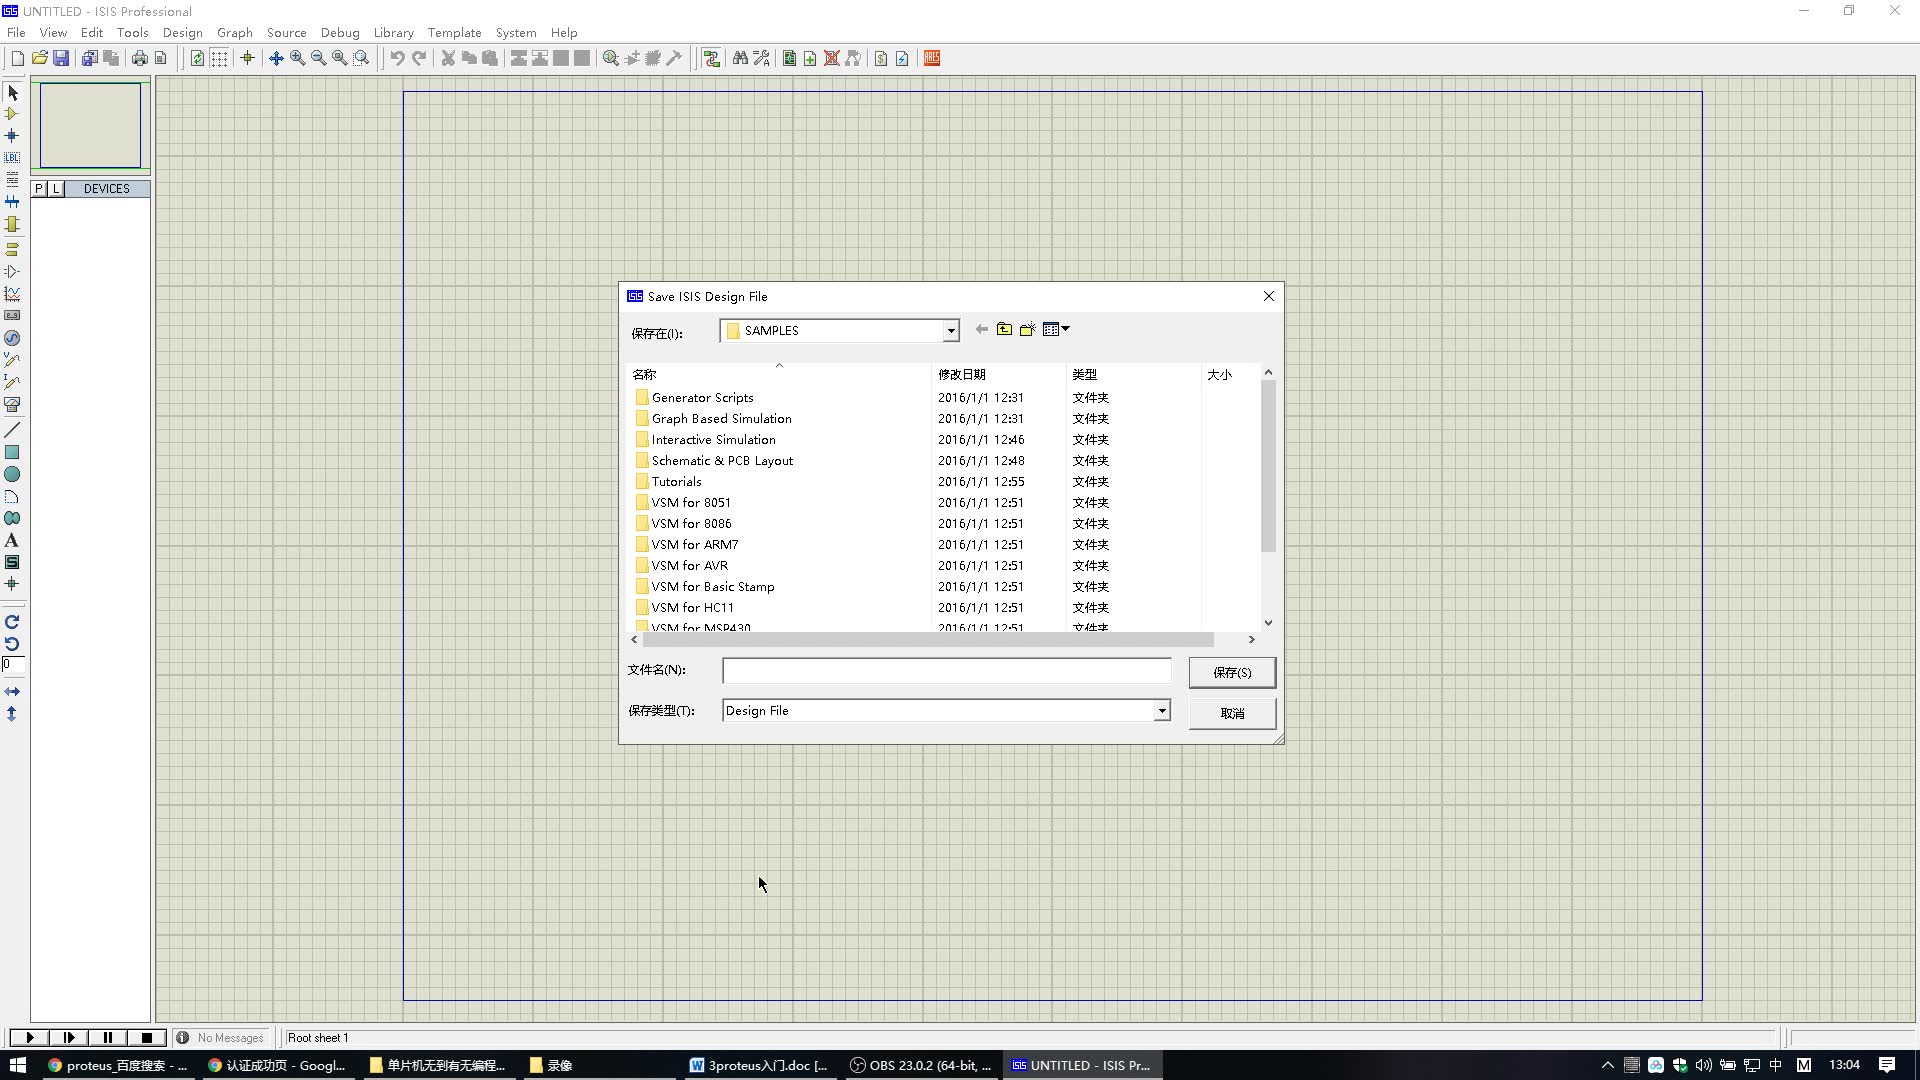
Task: Select the Wire Label (LBL) tool
Action: click(x=12, y=158)
